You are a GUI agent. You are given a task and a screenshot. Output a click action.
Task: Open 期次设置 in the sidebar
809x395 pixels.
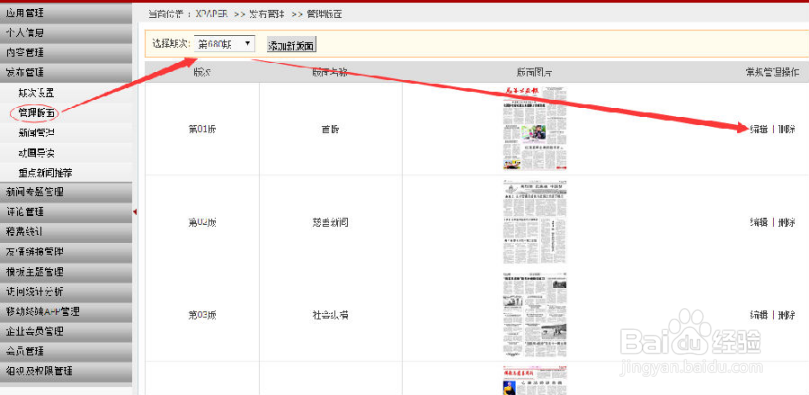pos(36,93)
